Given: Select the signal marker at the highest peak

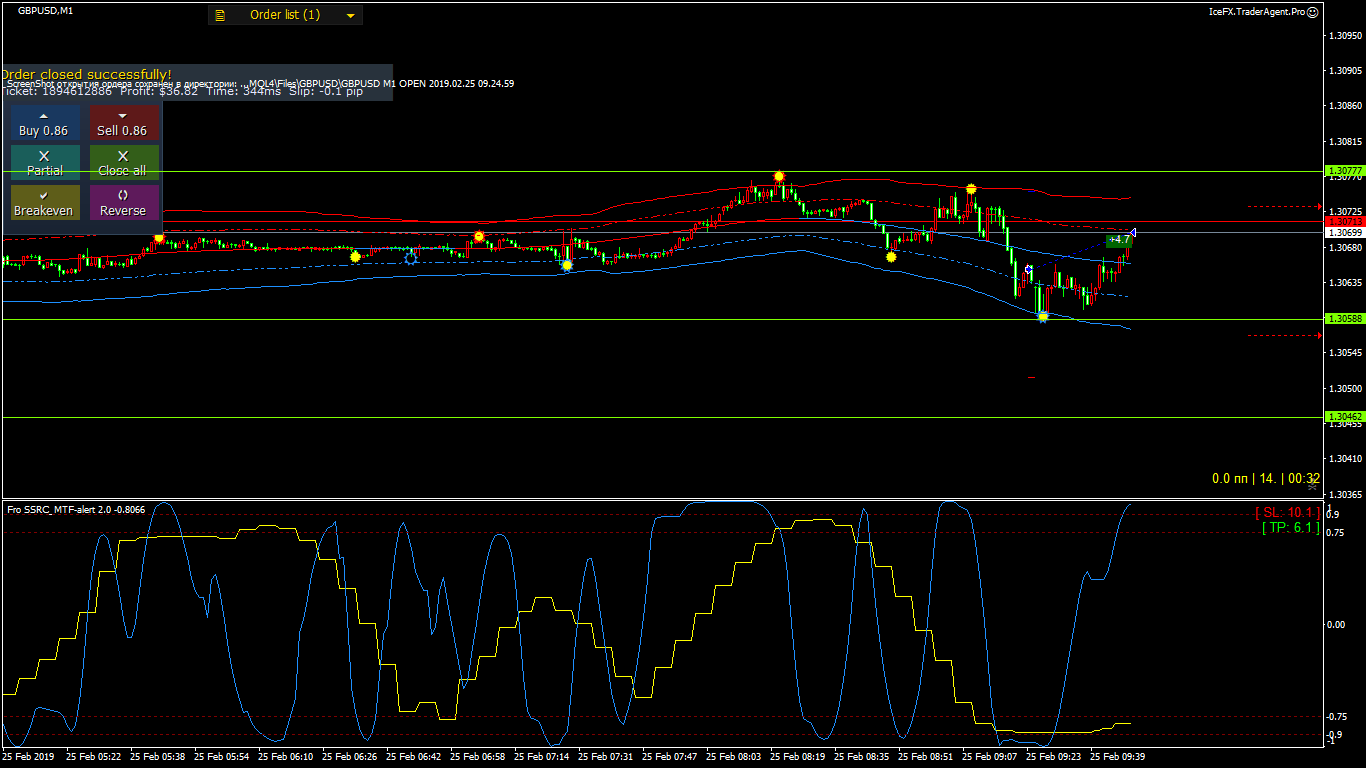Looking at the screenshot, I should coord(779,177).
